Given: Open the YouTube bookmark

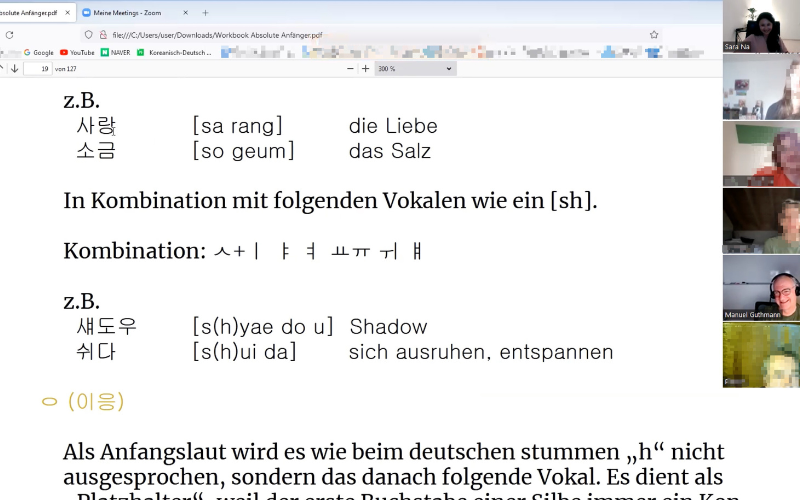Looking at the screenshot, I should (77, 52).
